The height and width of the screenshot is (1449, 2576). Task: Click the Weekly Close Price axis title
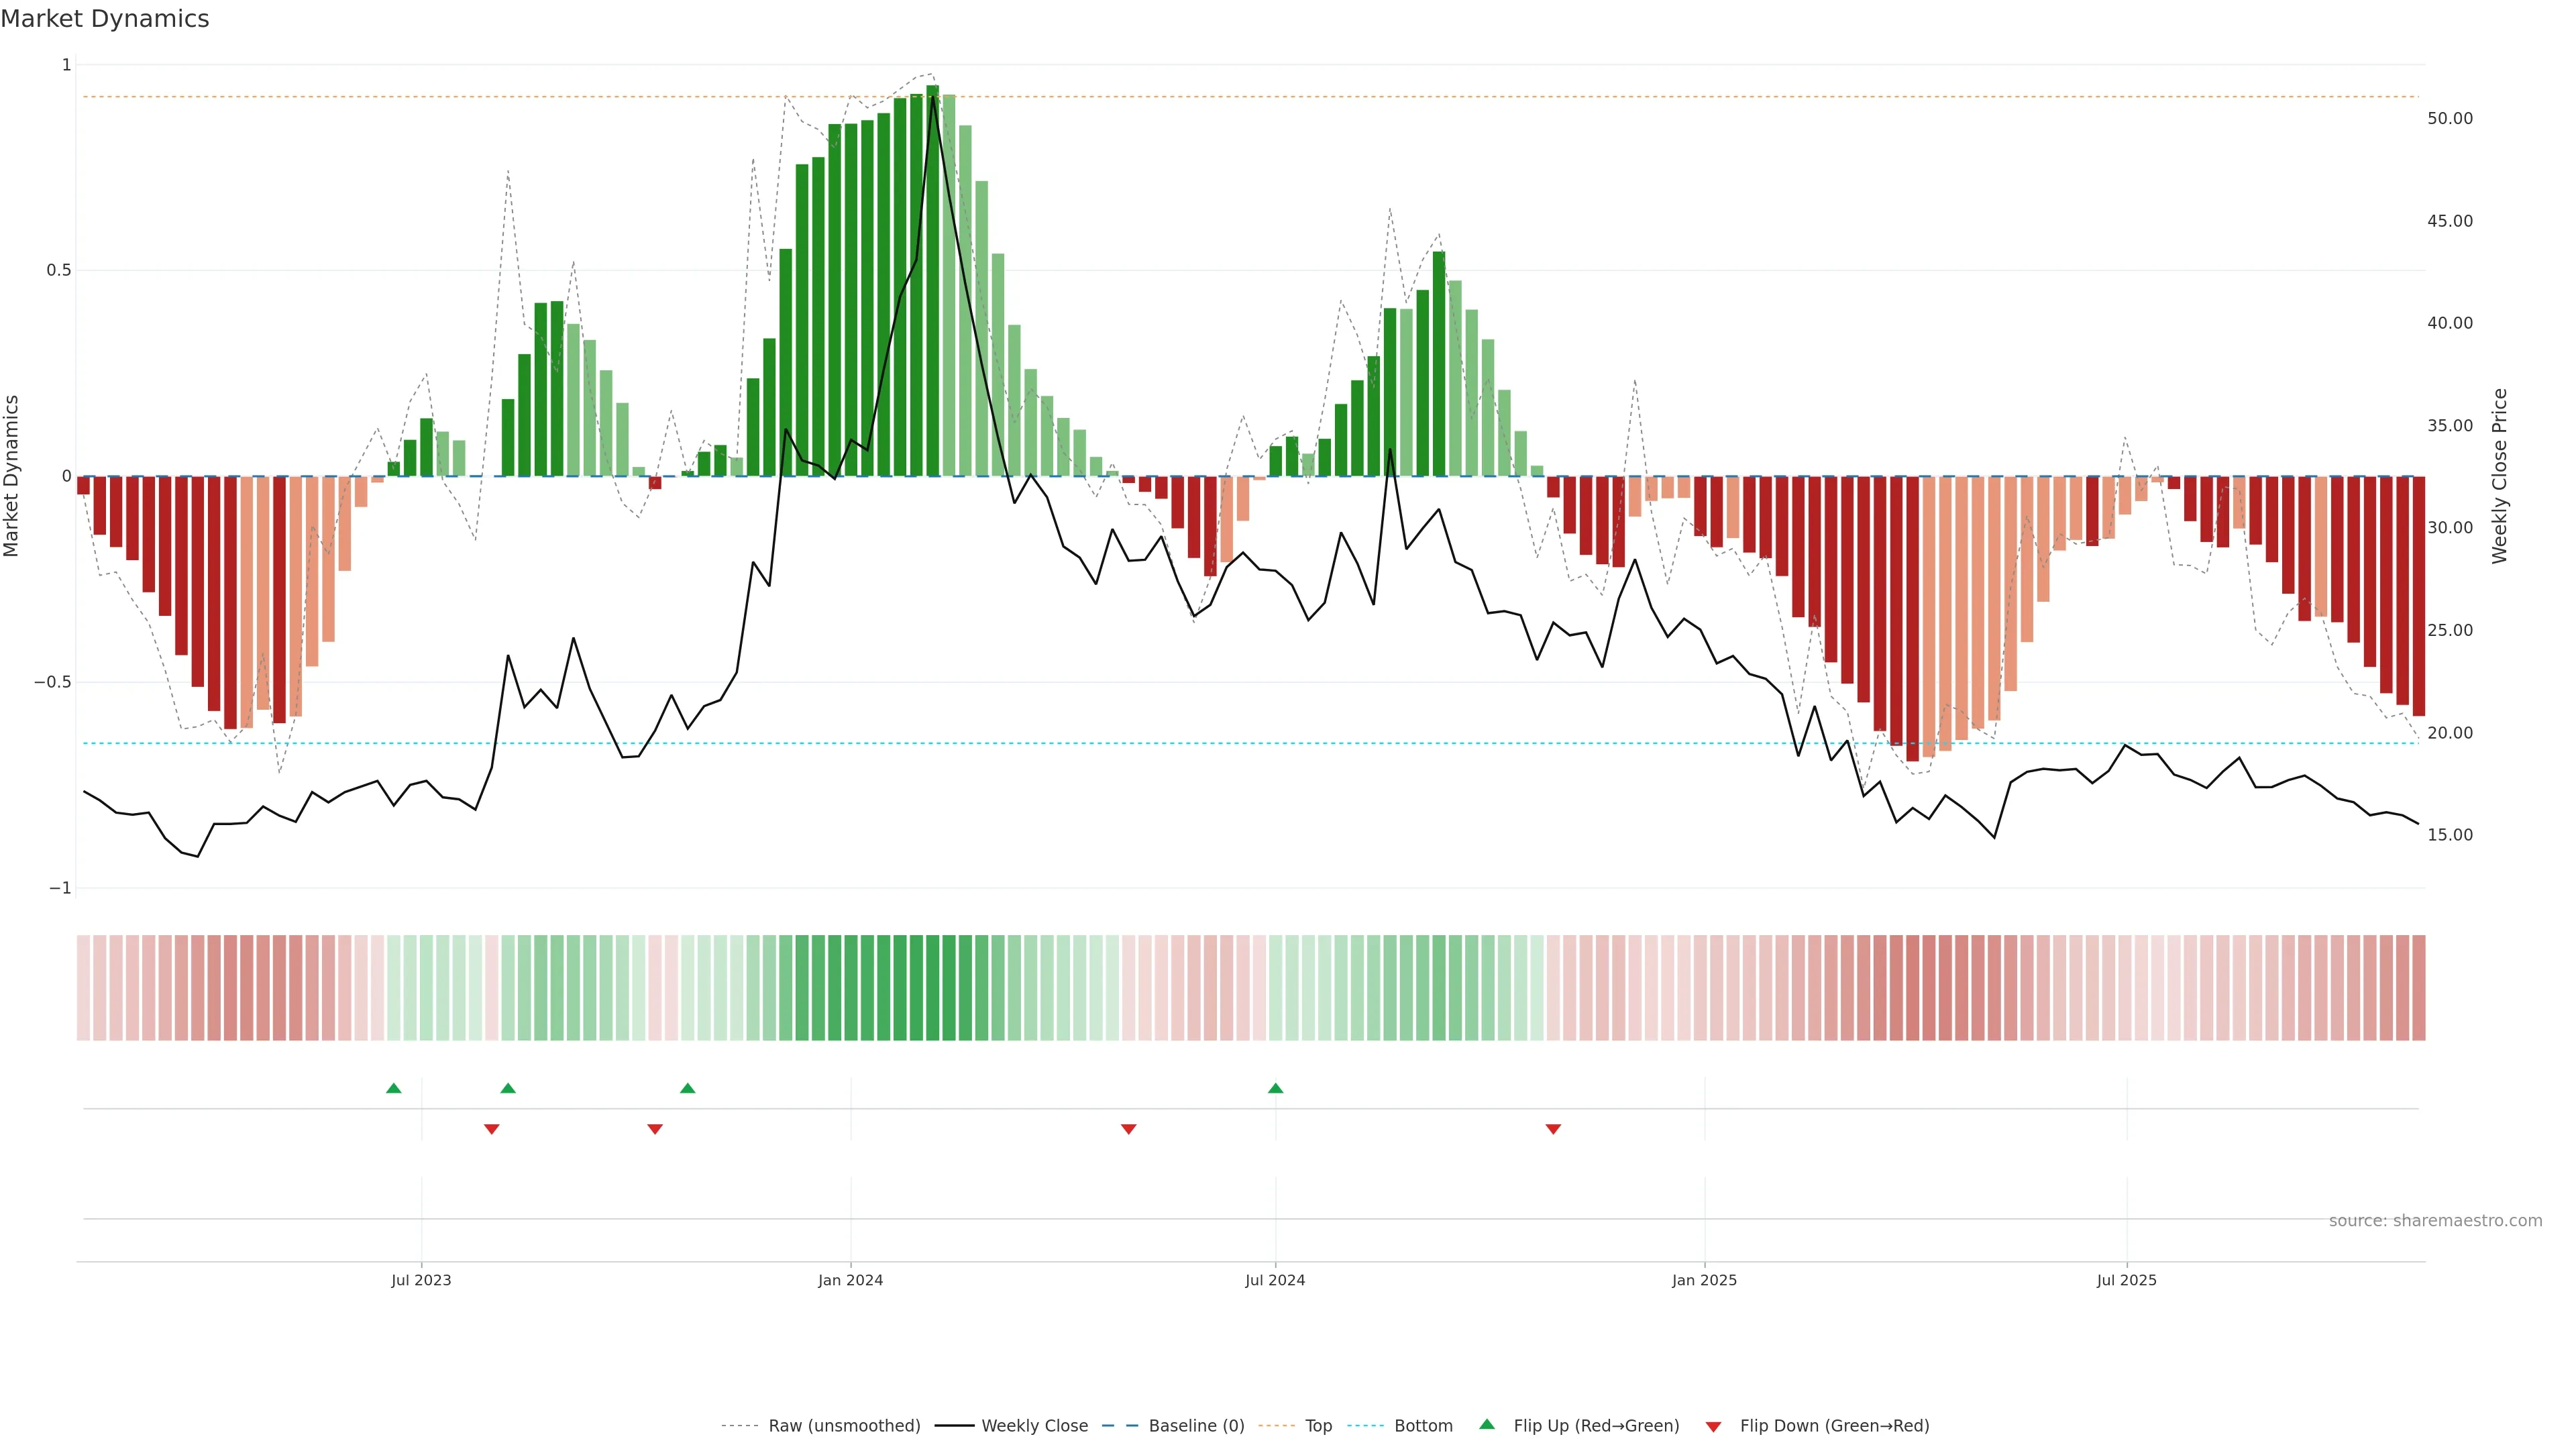[x=2499, y=476]
